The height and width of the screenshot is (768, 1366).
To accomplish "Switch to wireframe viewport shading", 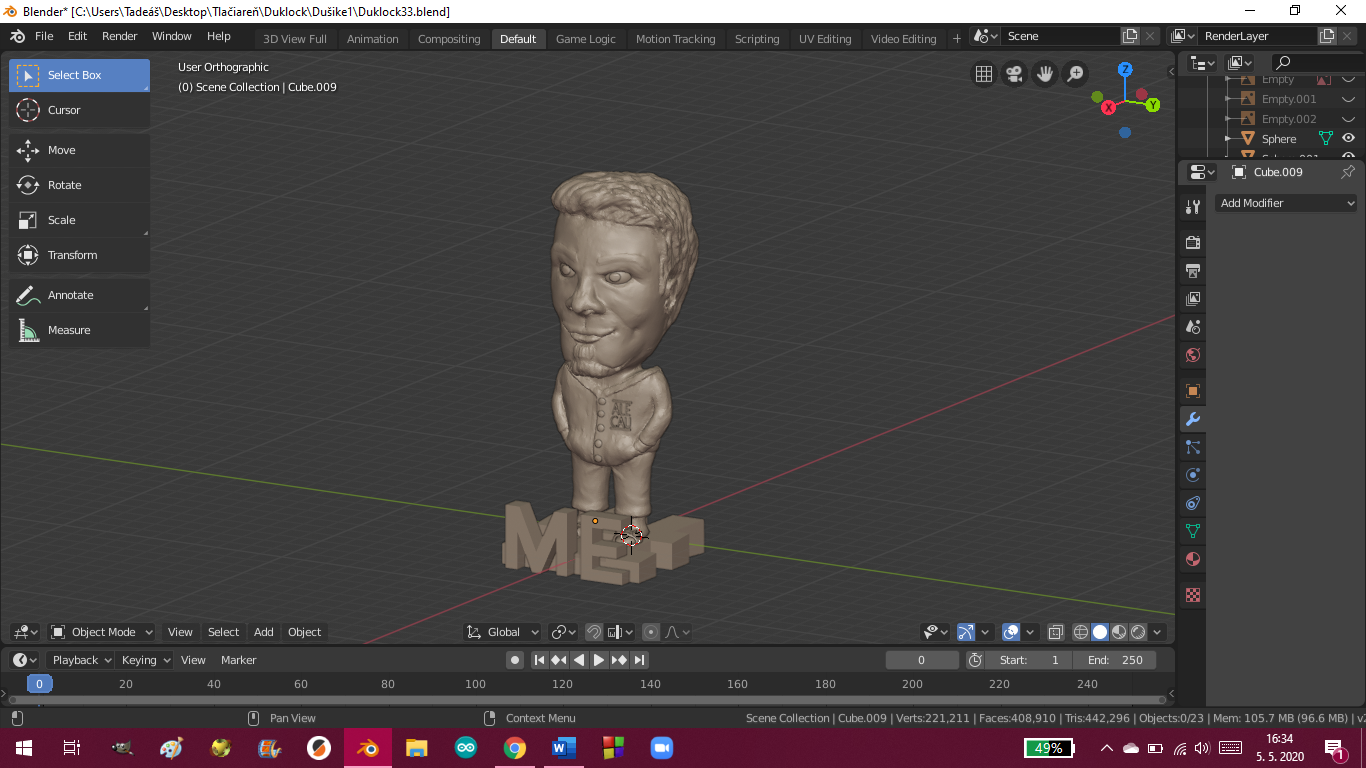I will pos(1081,632).
